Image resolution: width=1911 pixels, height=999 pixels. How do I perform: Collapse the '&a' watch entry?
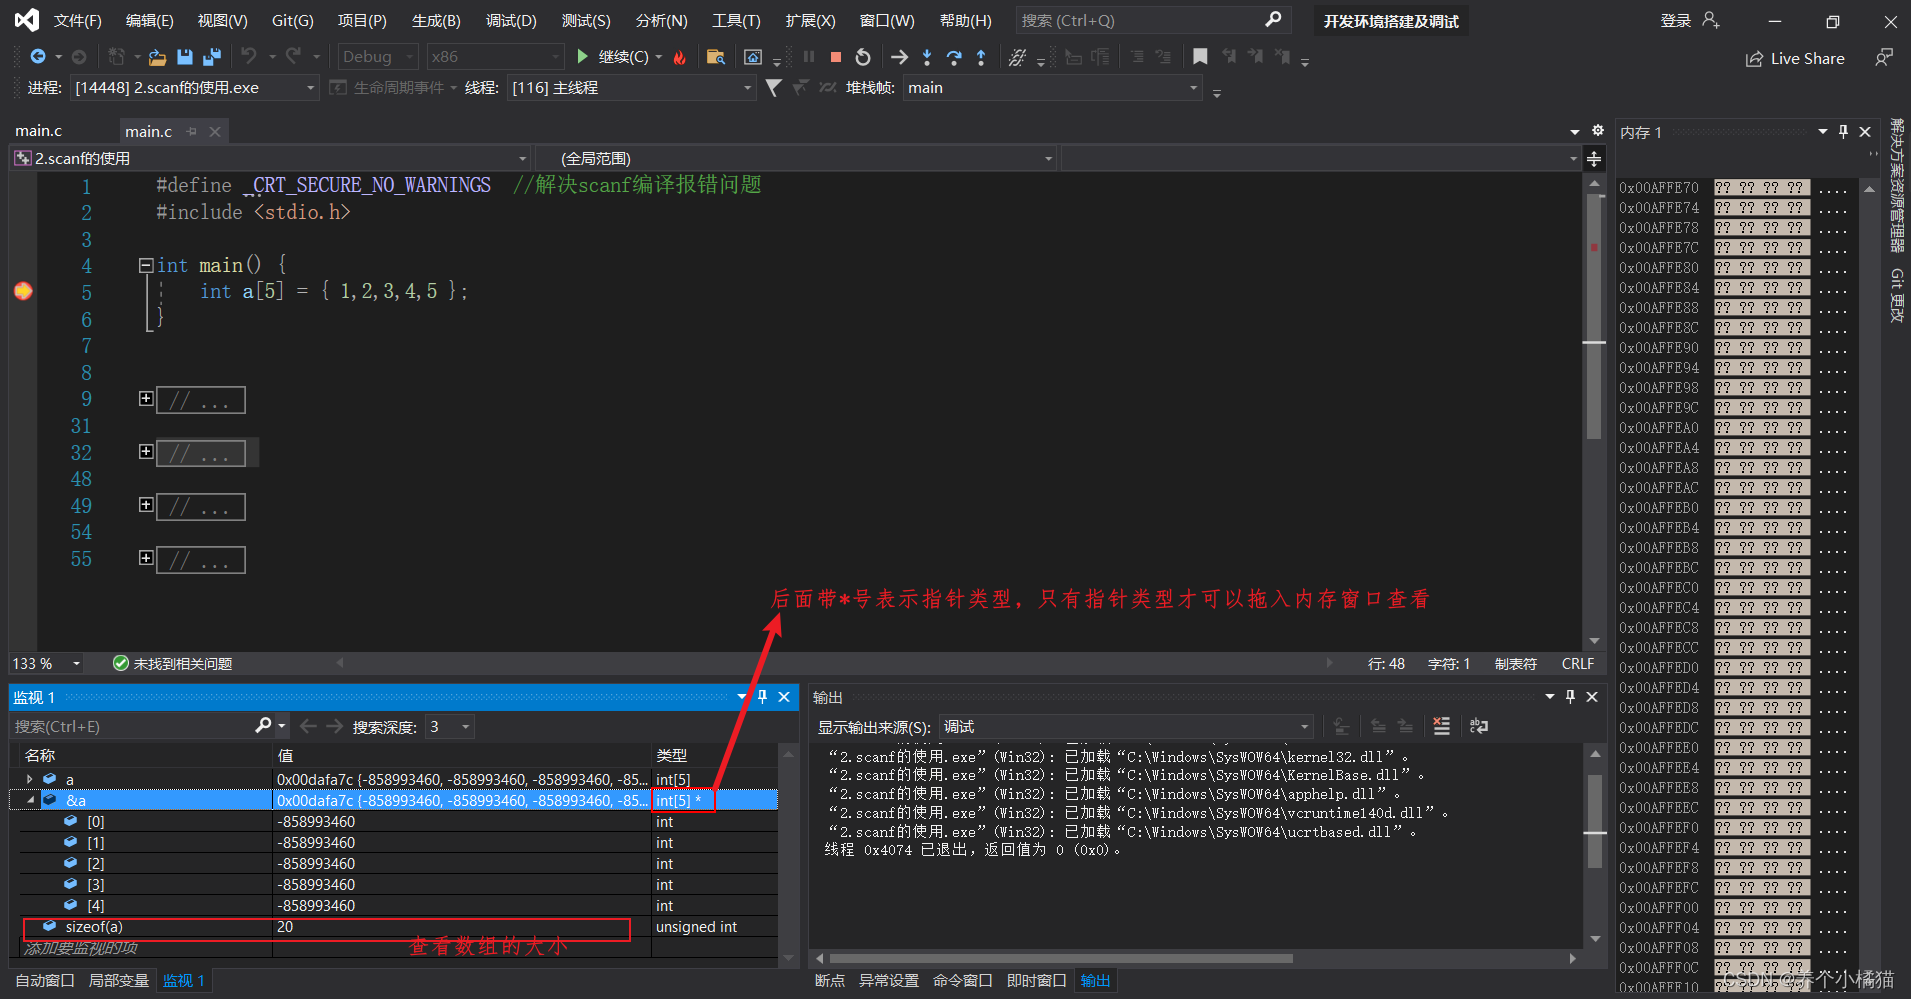pyautogui.click(x=30, y=800)
